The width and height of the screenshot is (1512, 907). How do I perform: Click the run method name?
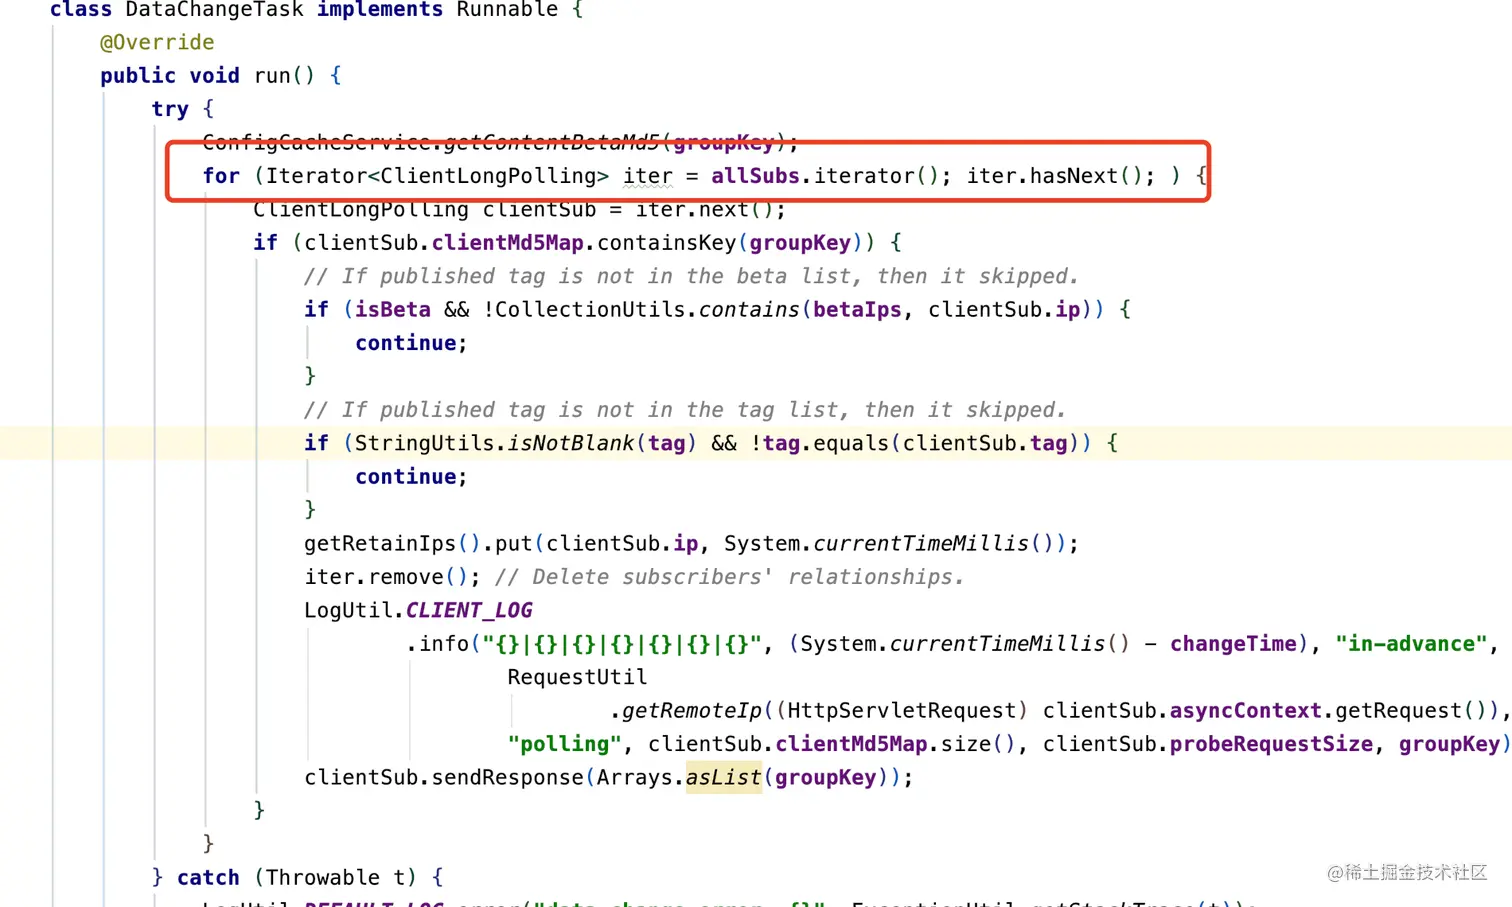pos(282,75)
